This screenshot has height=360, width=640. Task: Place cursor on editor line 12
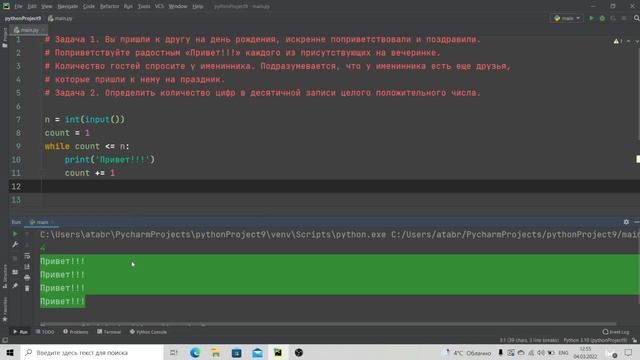tap(324, 186)
